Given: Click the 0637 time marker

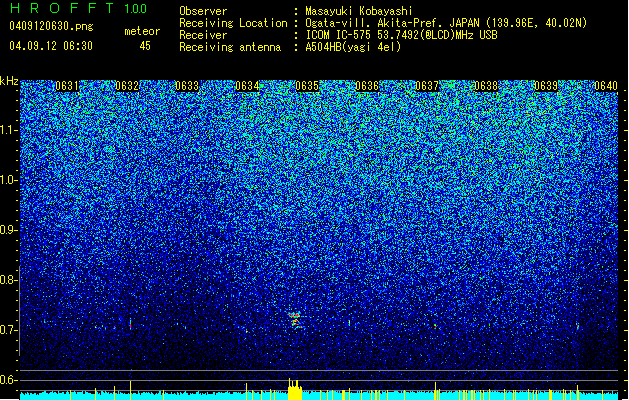Looking at the screenshot, I should [x=427, y=86].
